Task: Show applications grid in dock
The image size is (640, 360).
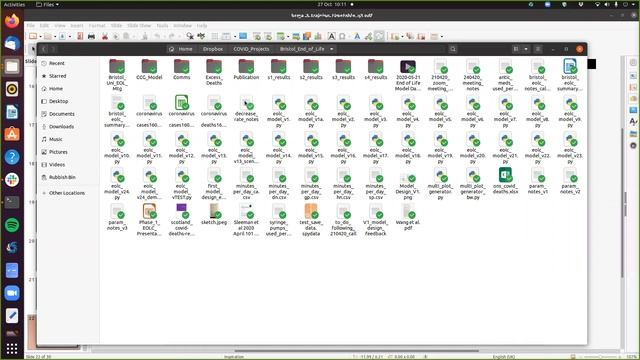Action: click(x=12, y=349)
